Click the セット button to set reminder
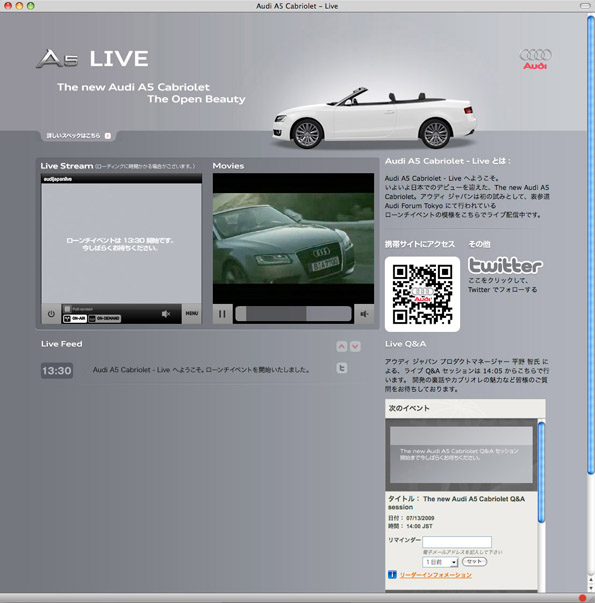This screenshot has height=603, width=595. click(x=474, y=561)
